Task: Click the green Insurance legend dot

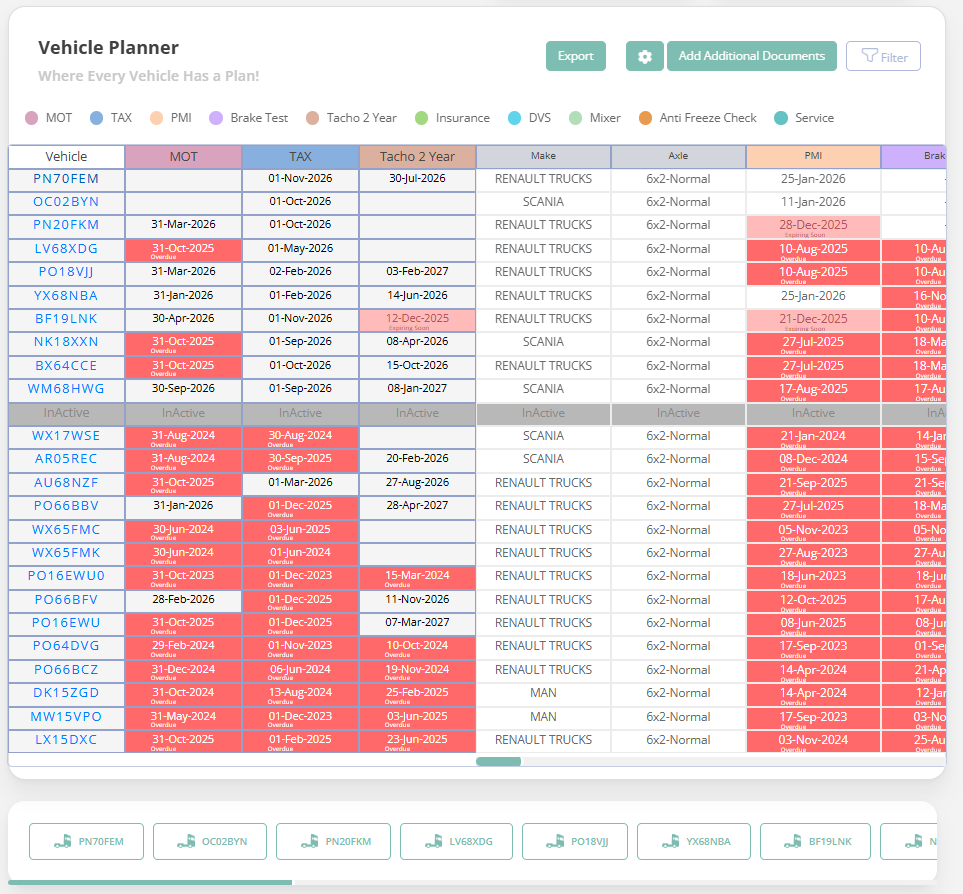Action: 422,118
